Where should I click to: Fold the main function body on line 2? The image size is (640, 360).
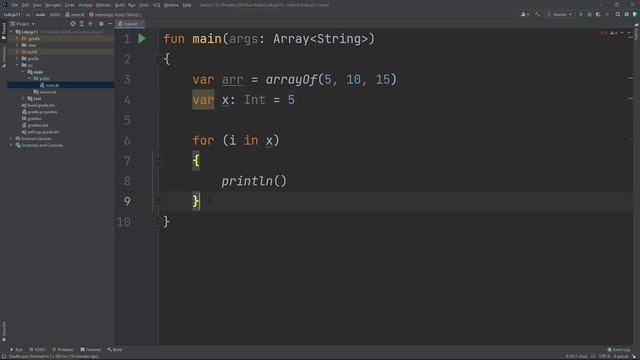coord(158,59)
